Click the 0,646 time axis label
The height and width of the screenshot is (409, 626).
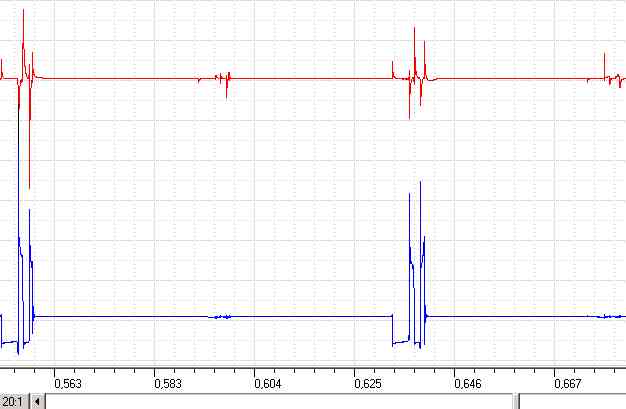click(468, 384)
